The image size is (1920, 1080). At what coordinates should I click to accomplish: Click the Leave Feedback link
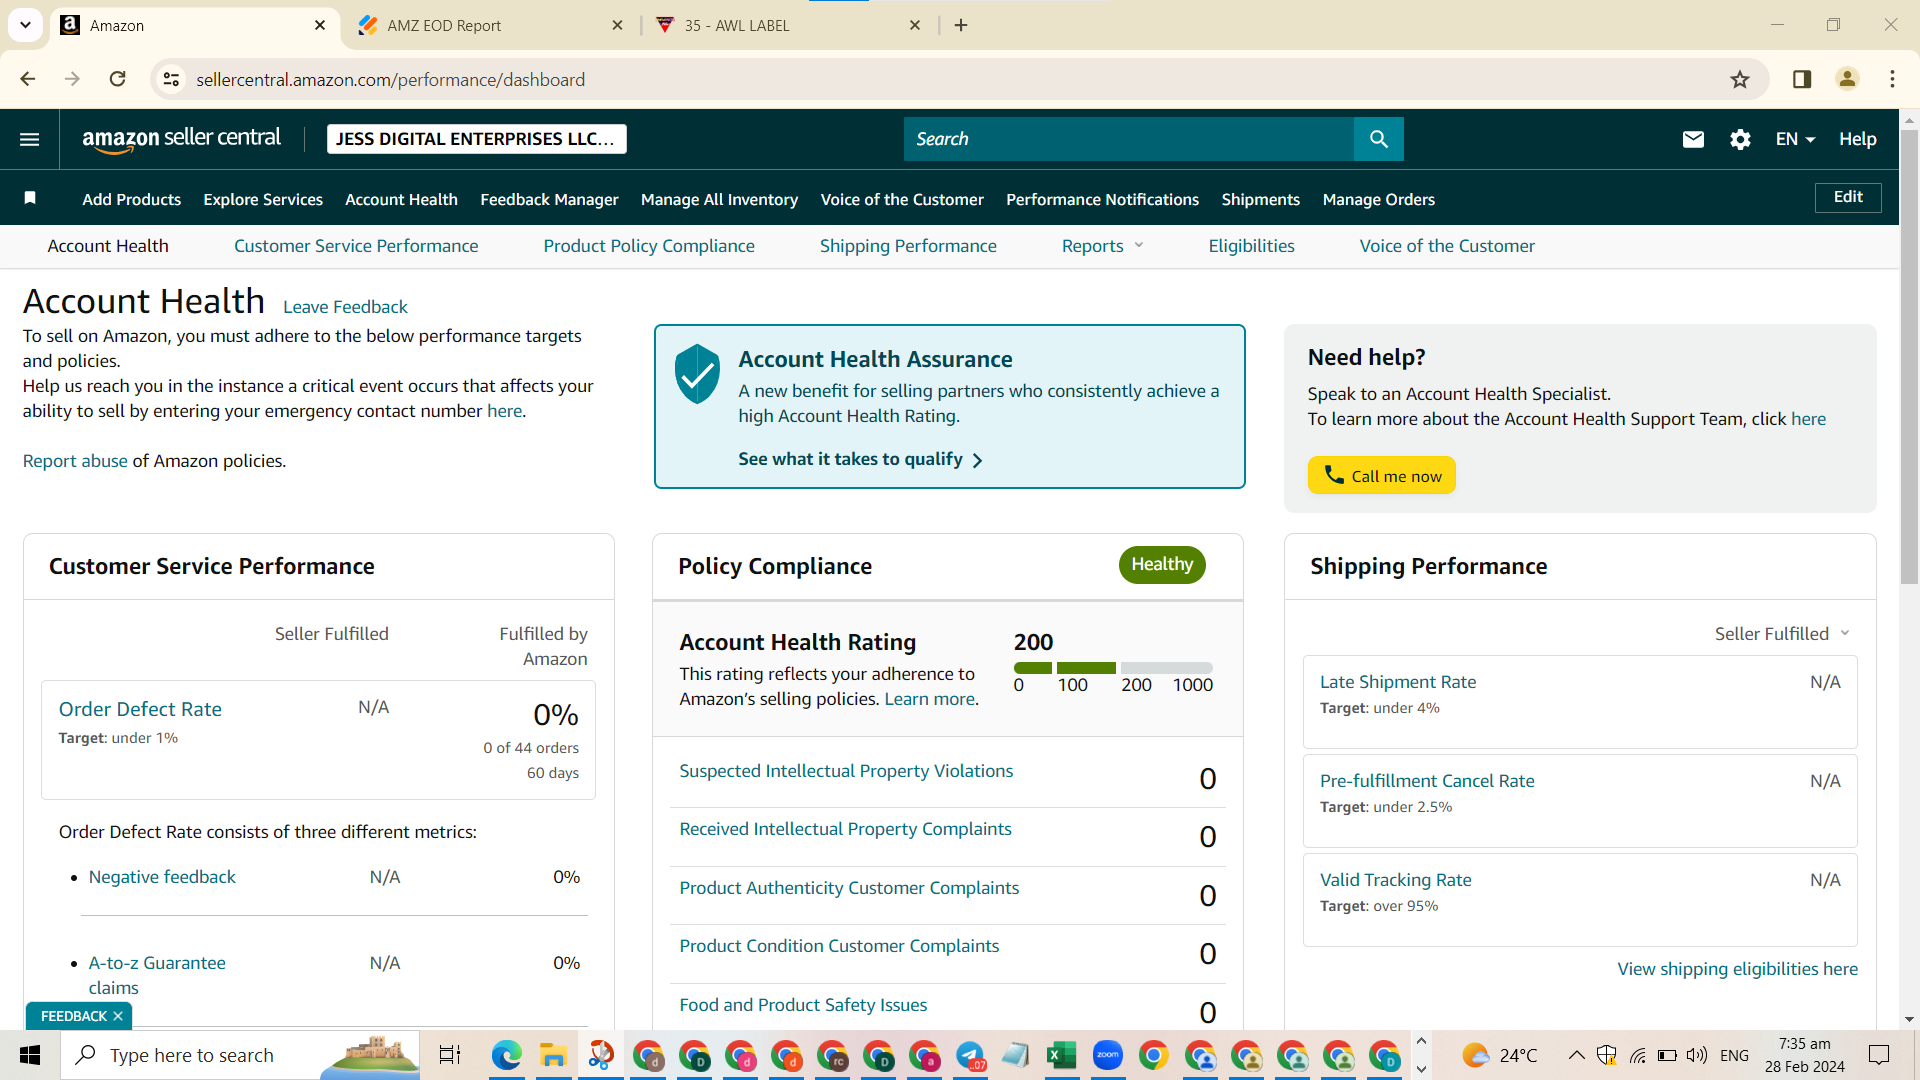click(x=345, y=307)
